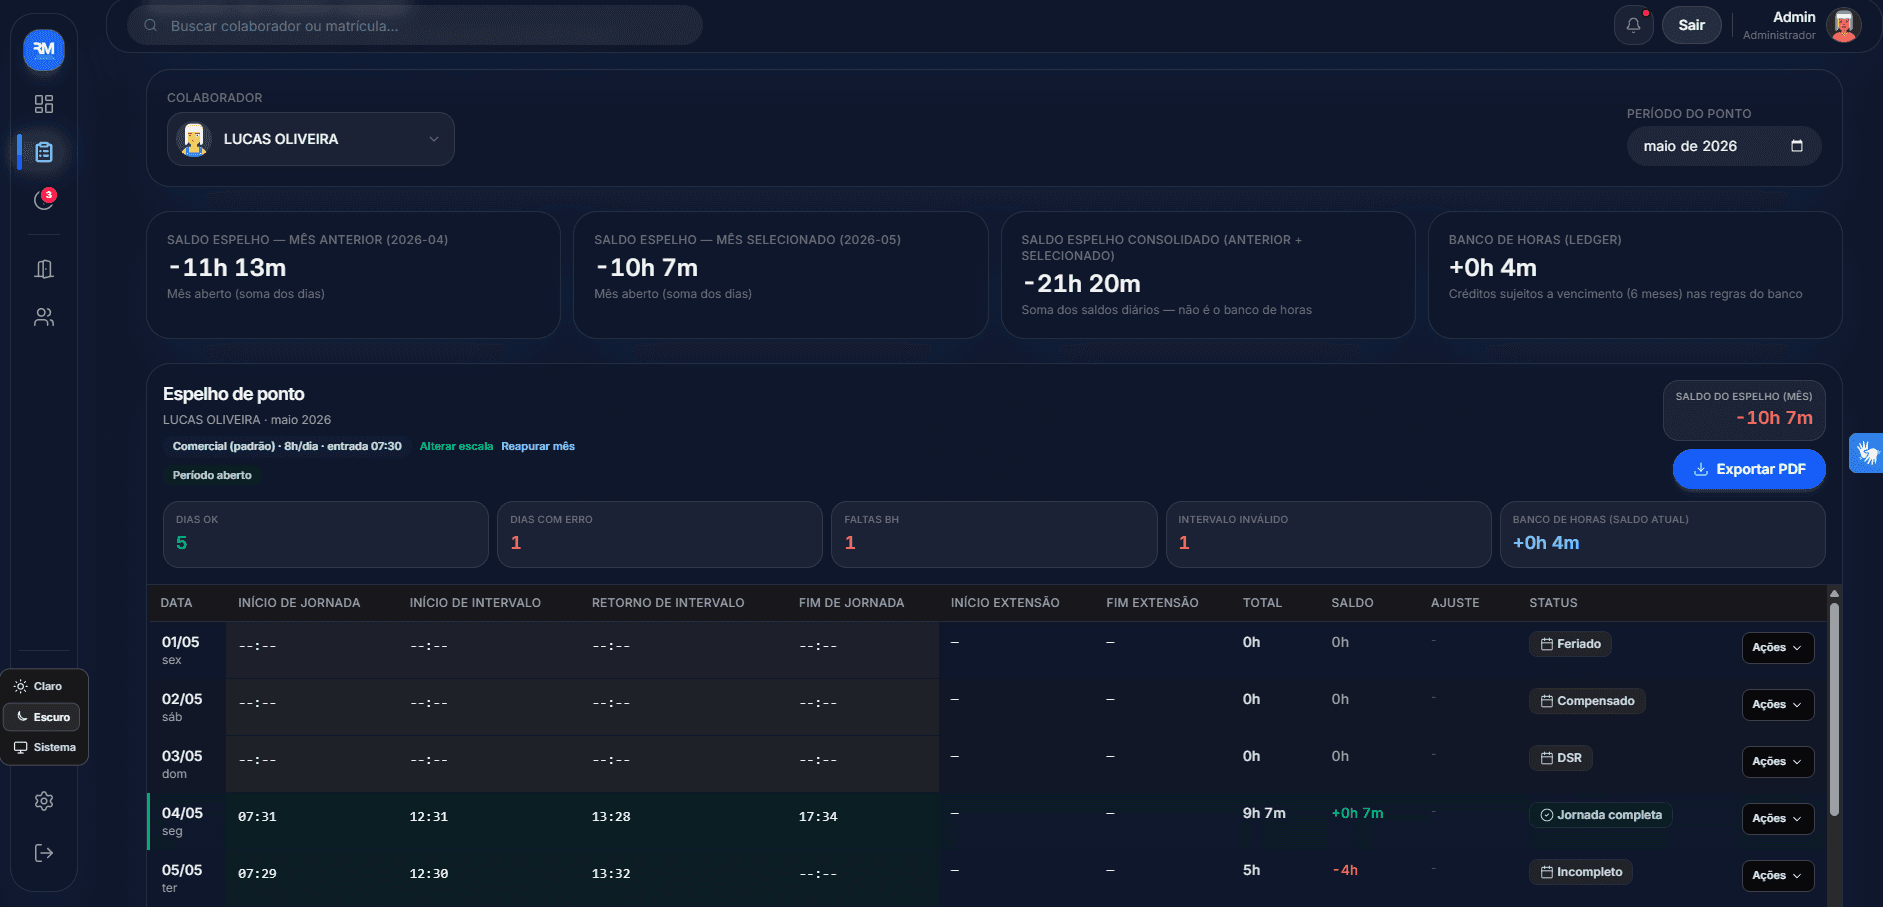Click the table vertical scrollbar

coord(1834,707)
